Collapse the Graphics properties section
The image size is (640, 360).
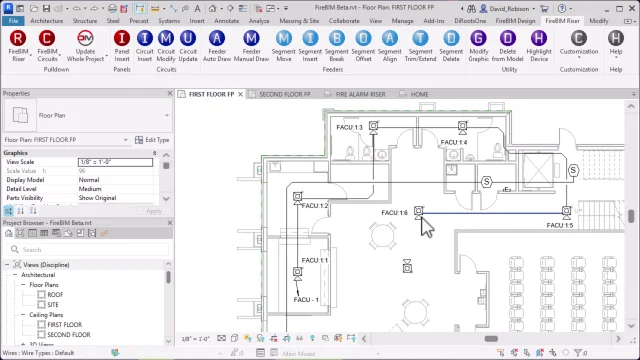point(154,153)
